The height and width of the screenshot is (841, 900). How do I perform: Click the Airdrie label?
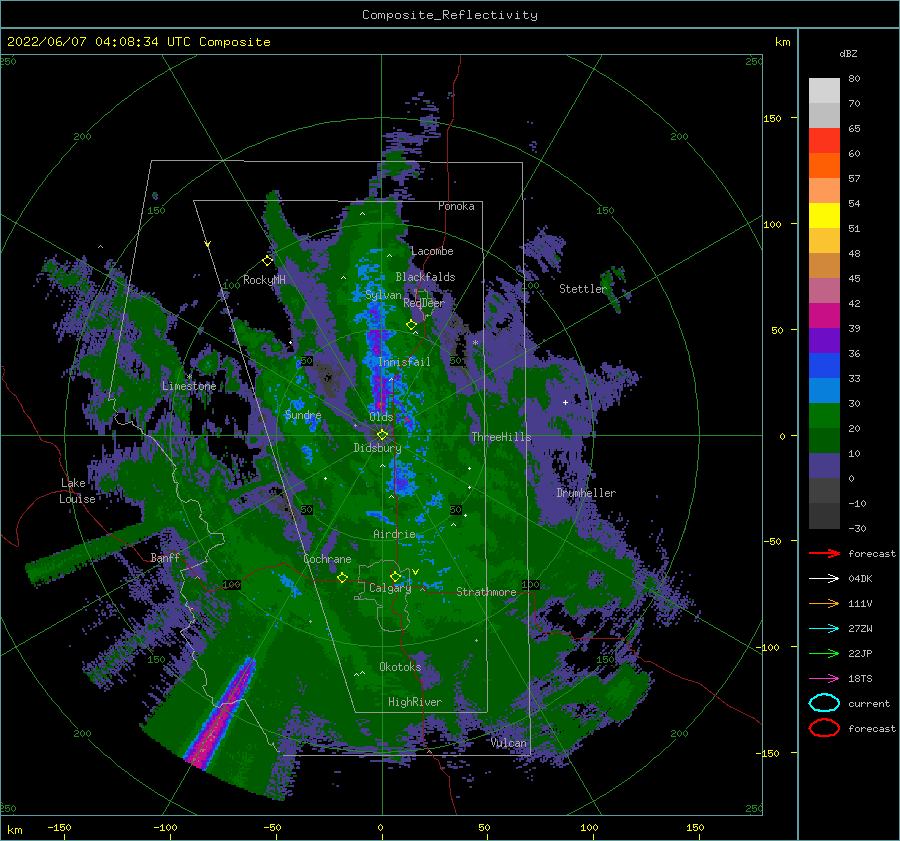pyautogui.click(x=394, y=534)
